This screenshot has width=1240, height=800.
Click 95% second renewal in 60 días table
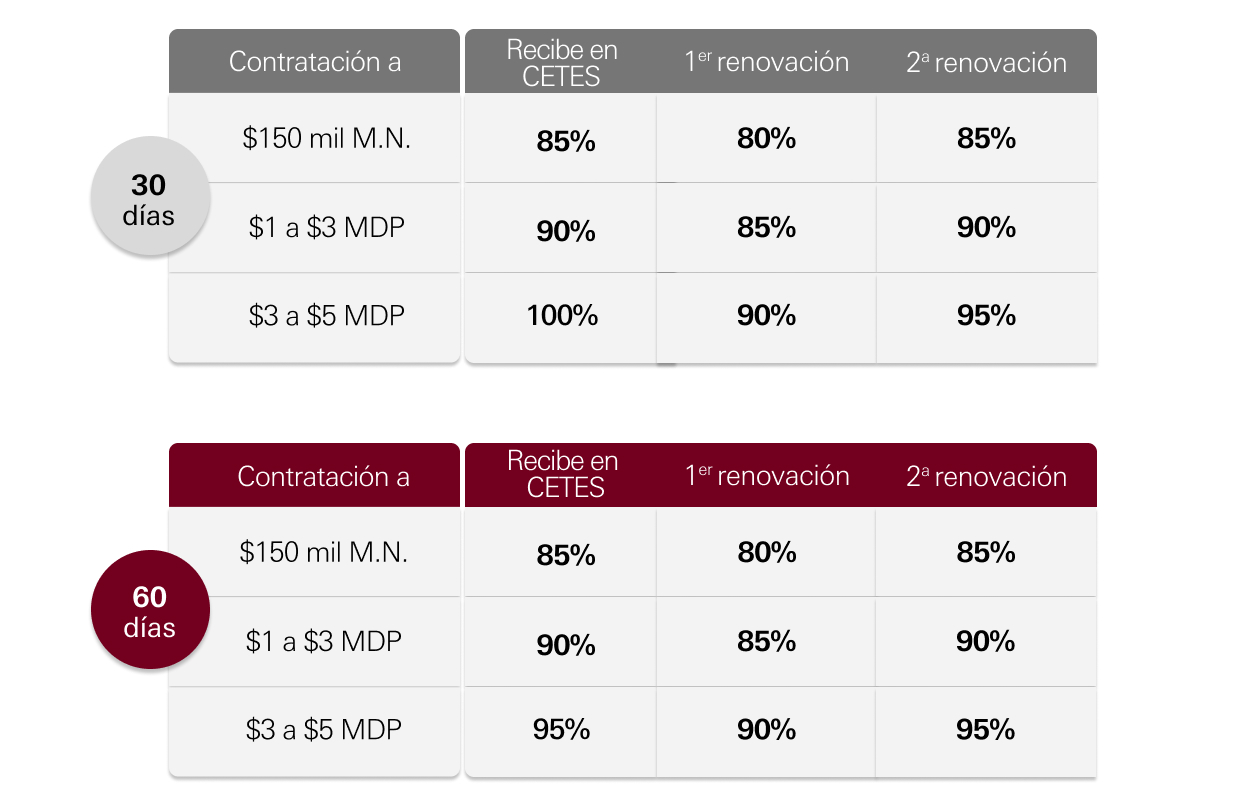987,731
